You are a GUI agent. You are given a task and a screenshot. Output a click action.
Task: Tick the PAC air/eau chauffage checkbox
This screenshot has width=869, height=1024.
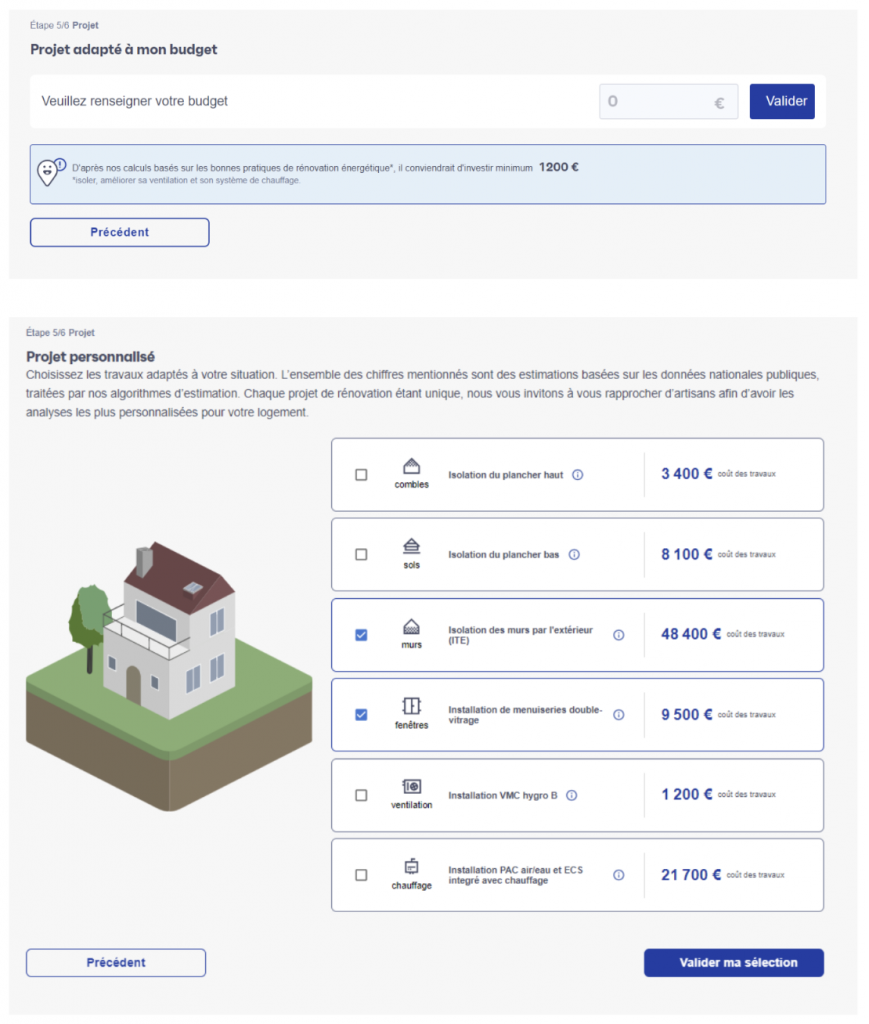pos(361,876)
